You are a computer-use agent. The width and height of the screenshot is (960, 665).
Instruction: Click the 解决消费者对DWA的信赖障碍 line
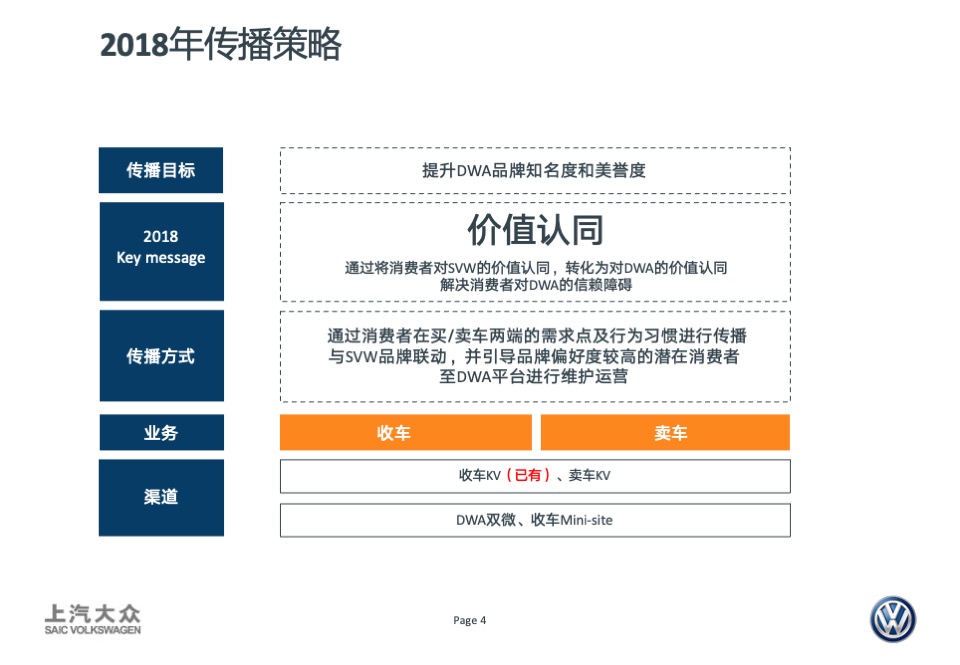[535, 283]
